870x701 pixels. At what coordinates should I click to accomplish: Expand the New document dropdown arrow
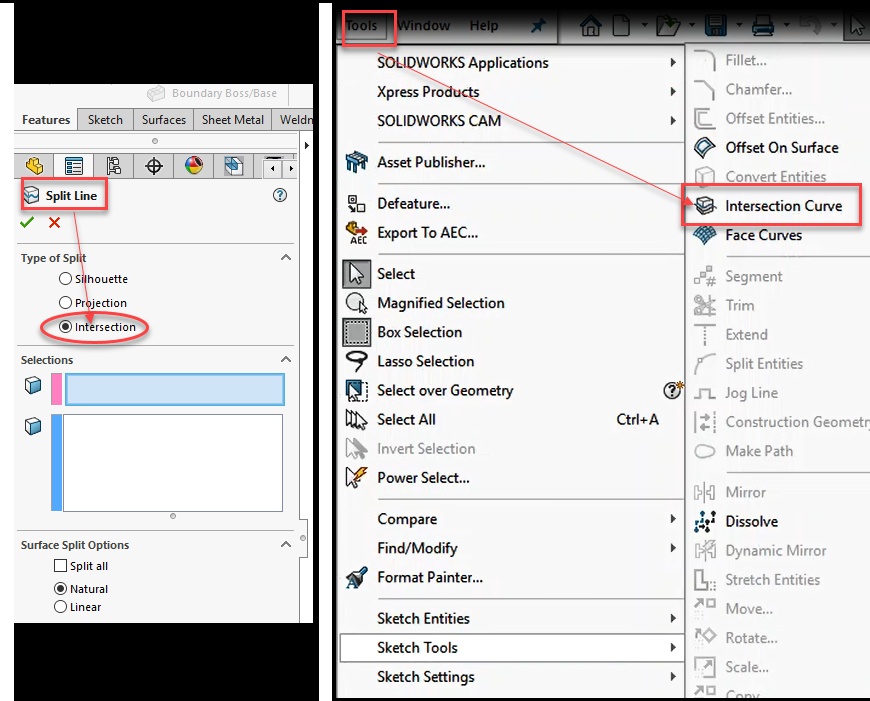(x=644, y=25)
